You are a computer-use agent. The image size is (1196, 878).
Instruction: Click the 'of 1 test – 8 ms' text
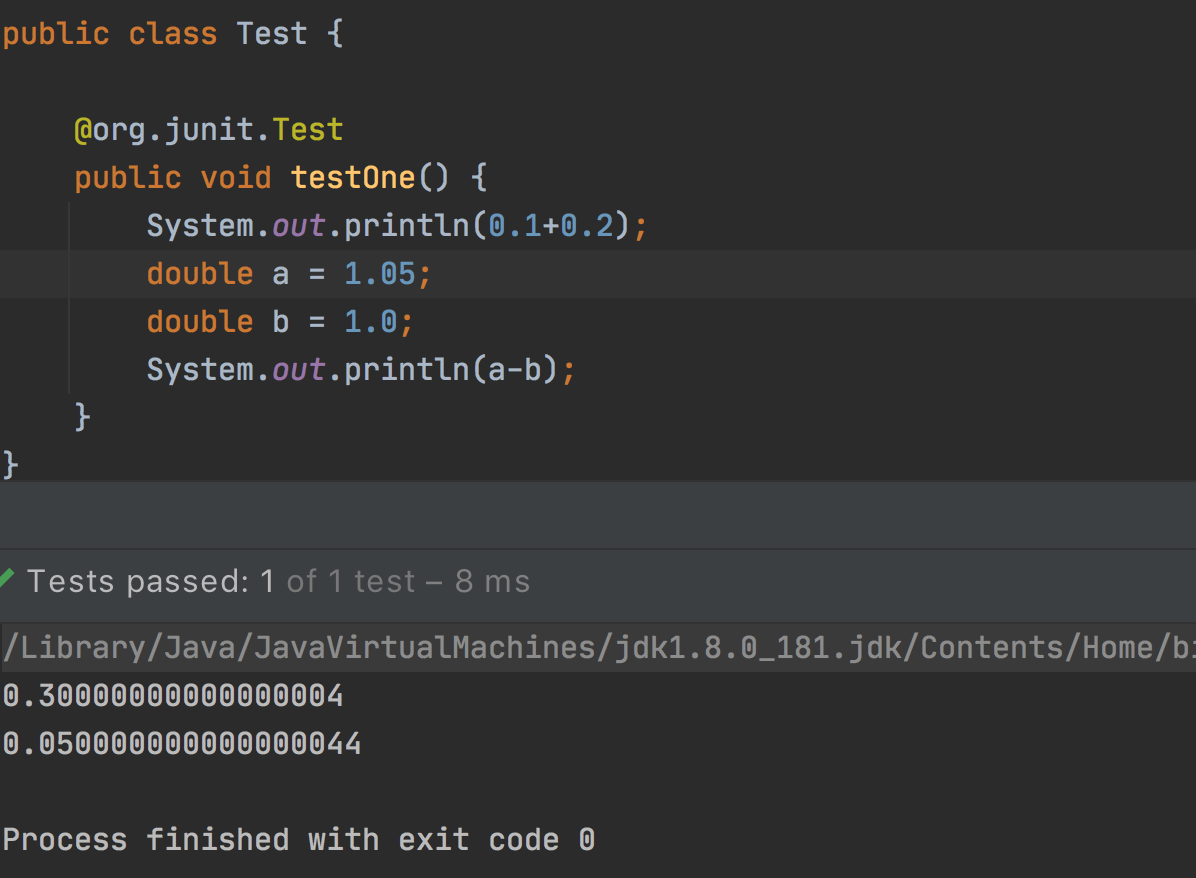408,581
